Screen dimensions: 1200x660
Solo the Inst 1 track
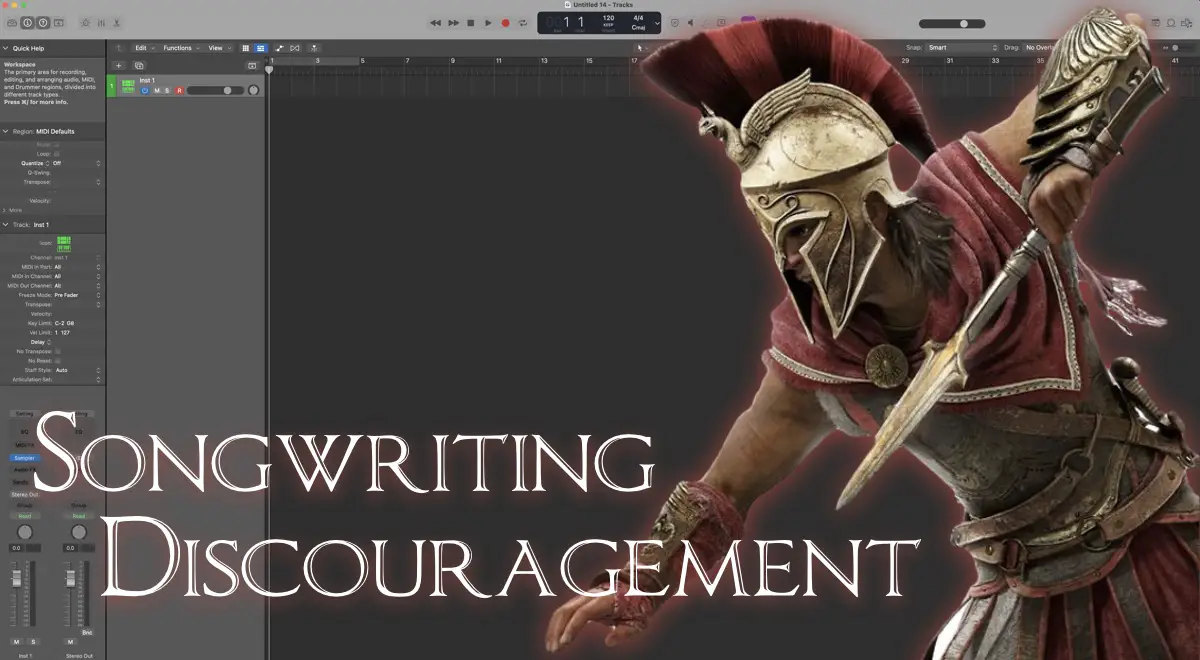pos(167,91)
